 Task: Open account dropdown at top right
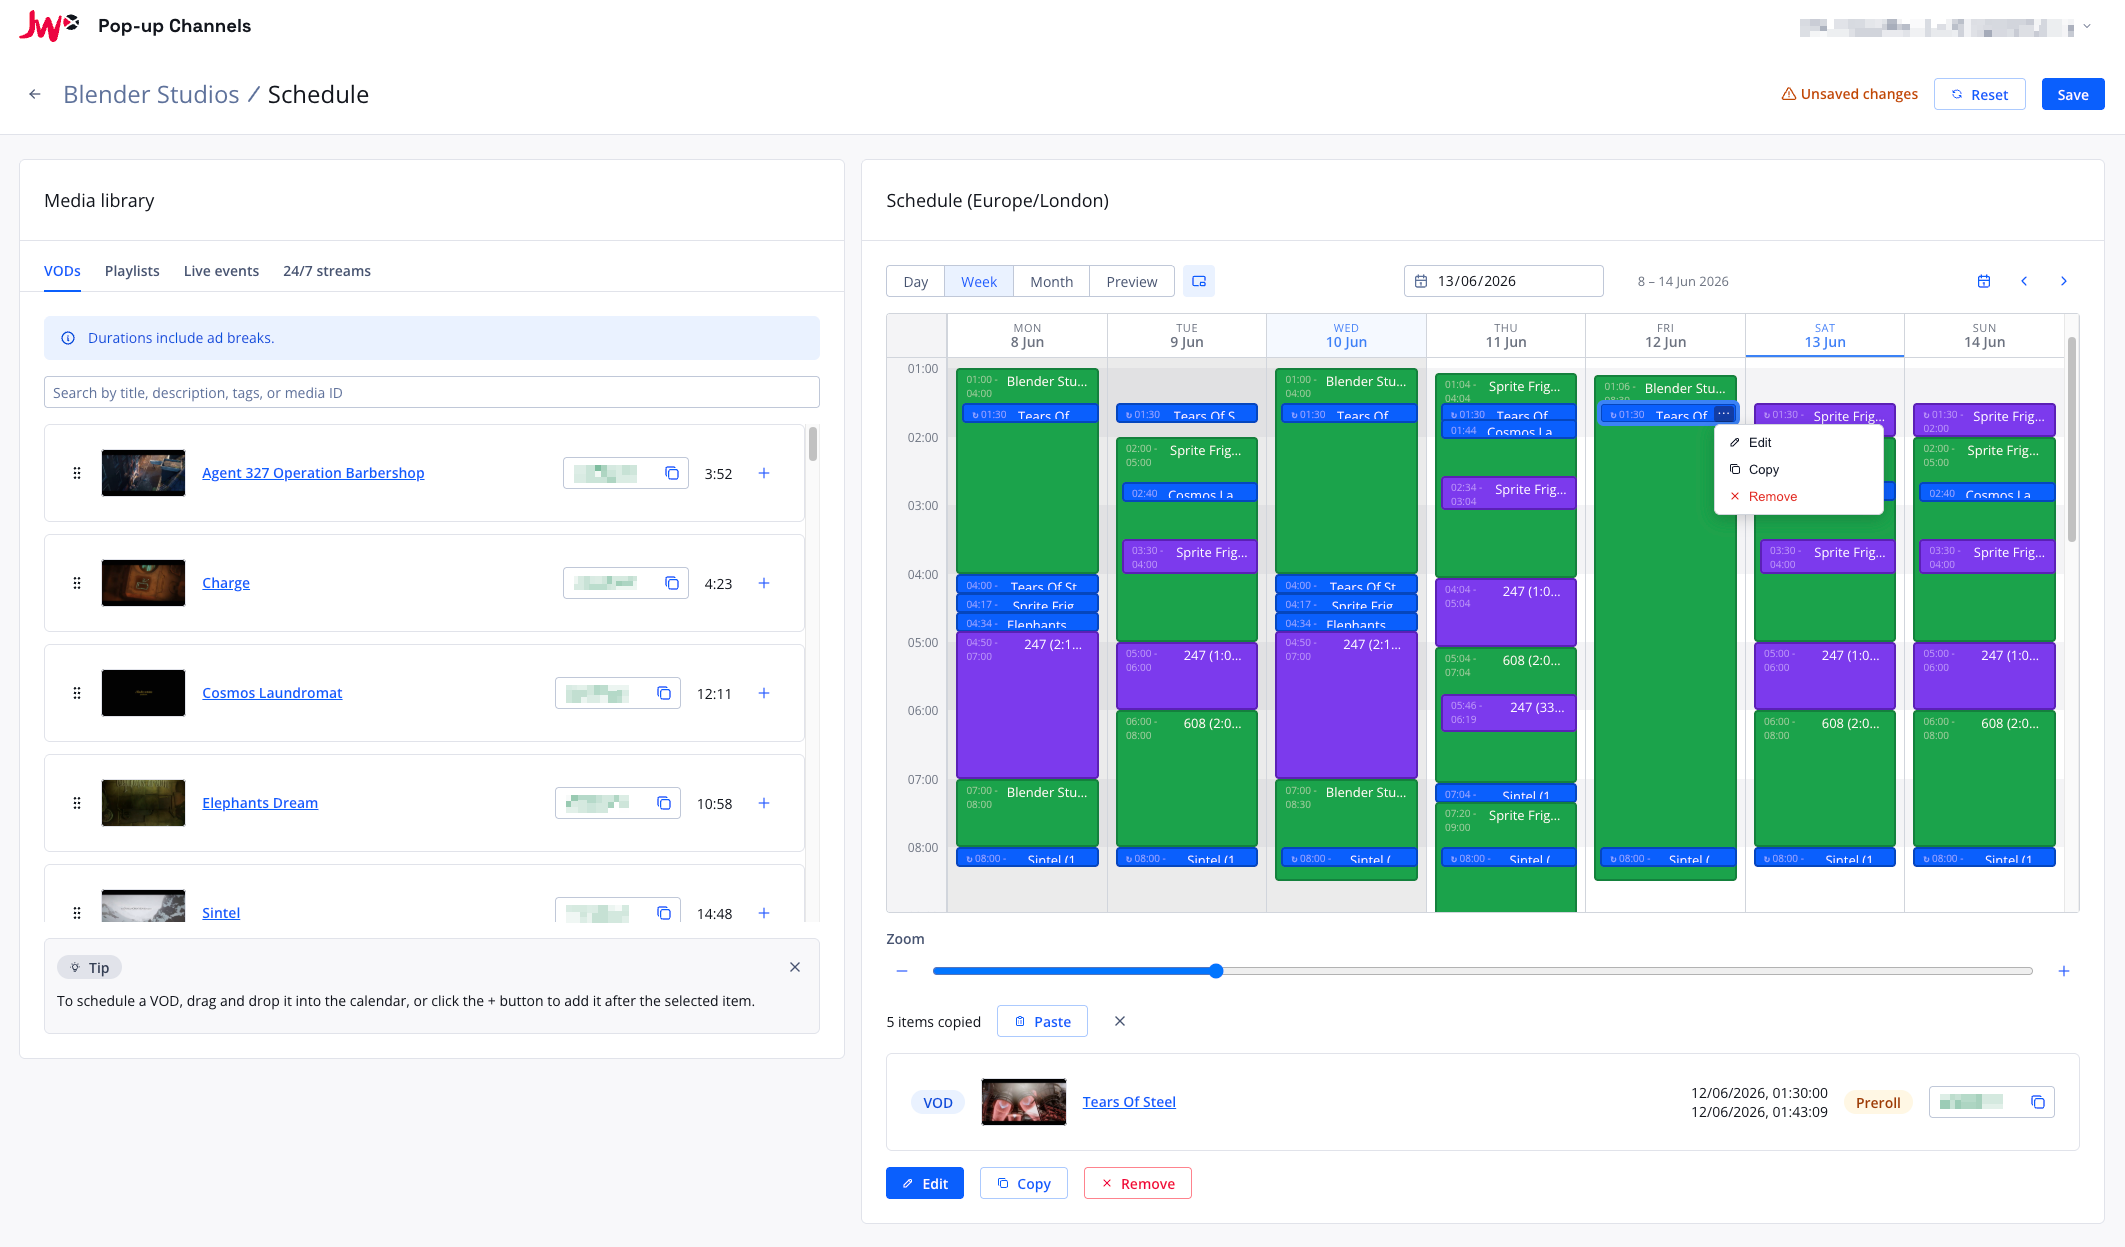click(x=2087, y=27)
